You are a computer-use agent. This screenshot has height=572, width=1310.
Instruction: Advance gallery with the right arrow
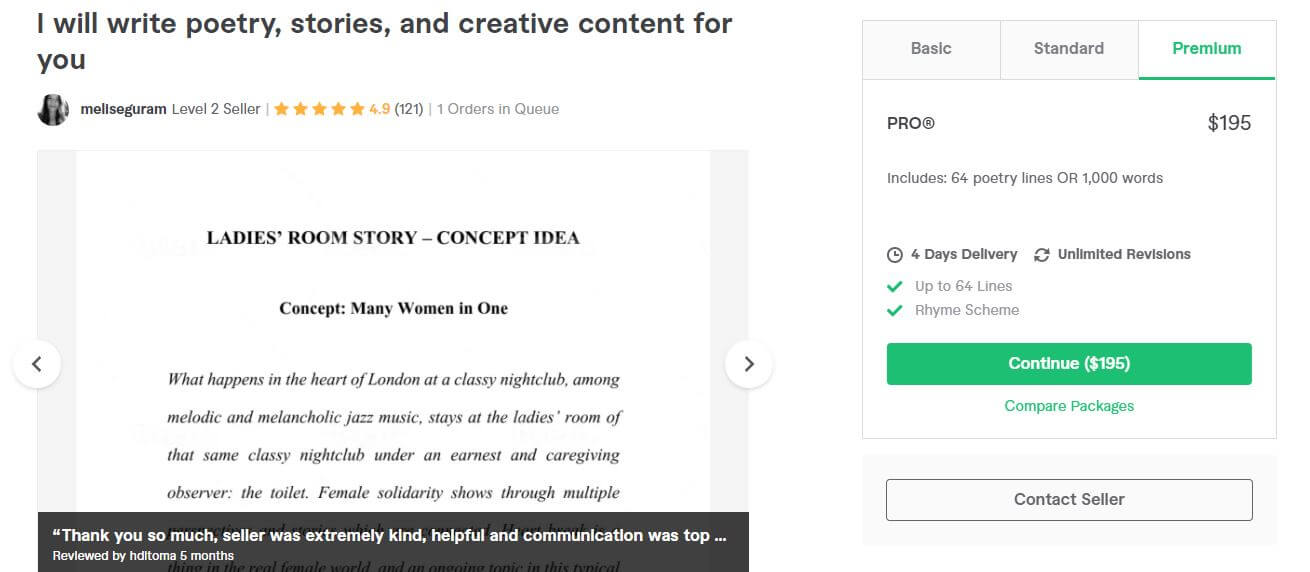pyautogui.click(x=749, y=364)
